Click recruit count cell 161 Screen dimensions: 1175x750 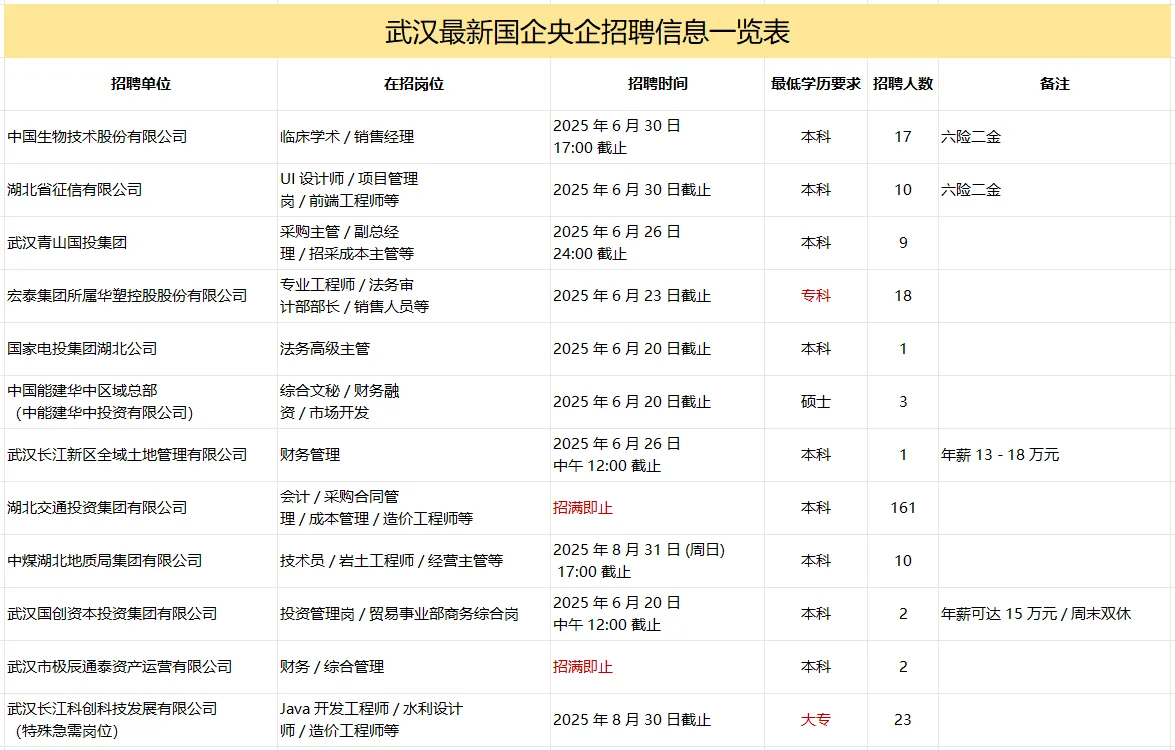pyautogui.click(x=903, y=507)
